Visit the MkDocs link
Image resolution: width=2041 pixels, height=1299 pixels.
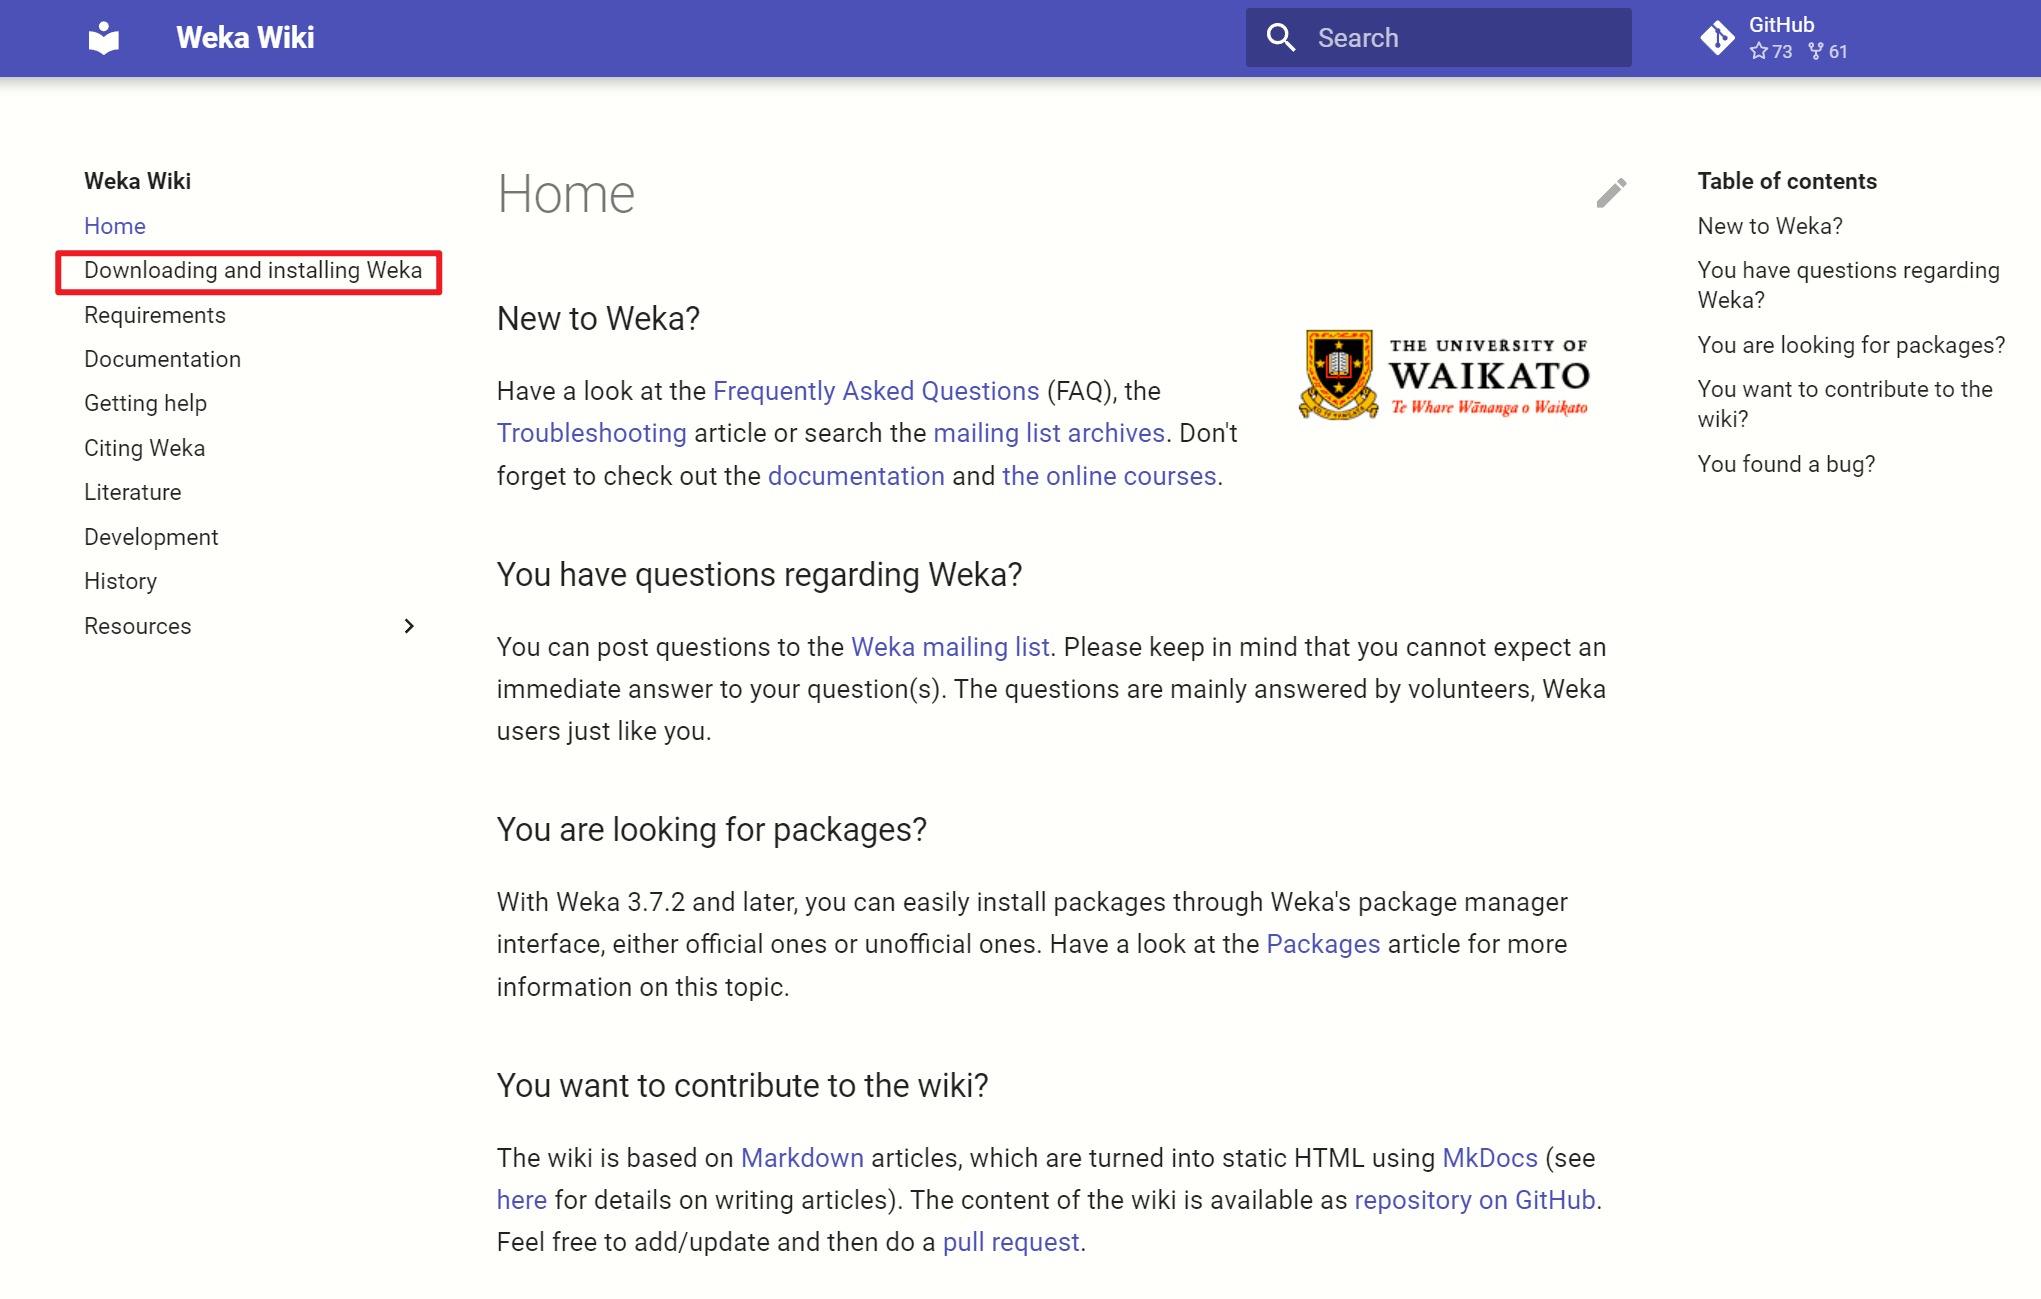click(1489, 1158)
